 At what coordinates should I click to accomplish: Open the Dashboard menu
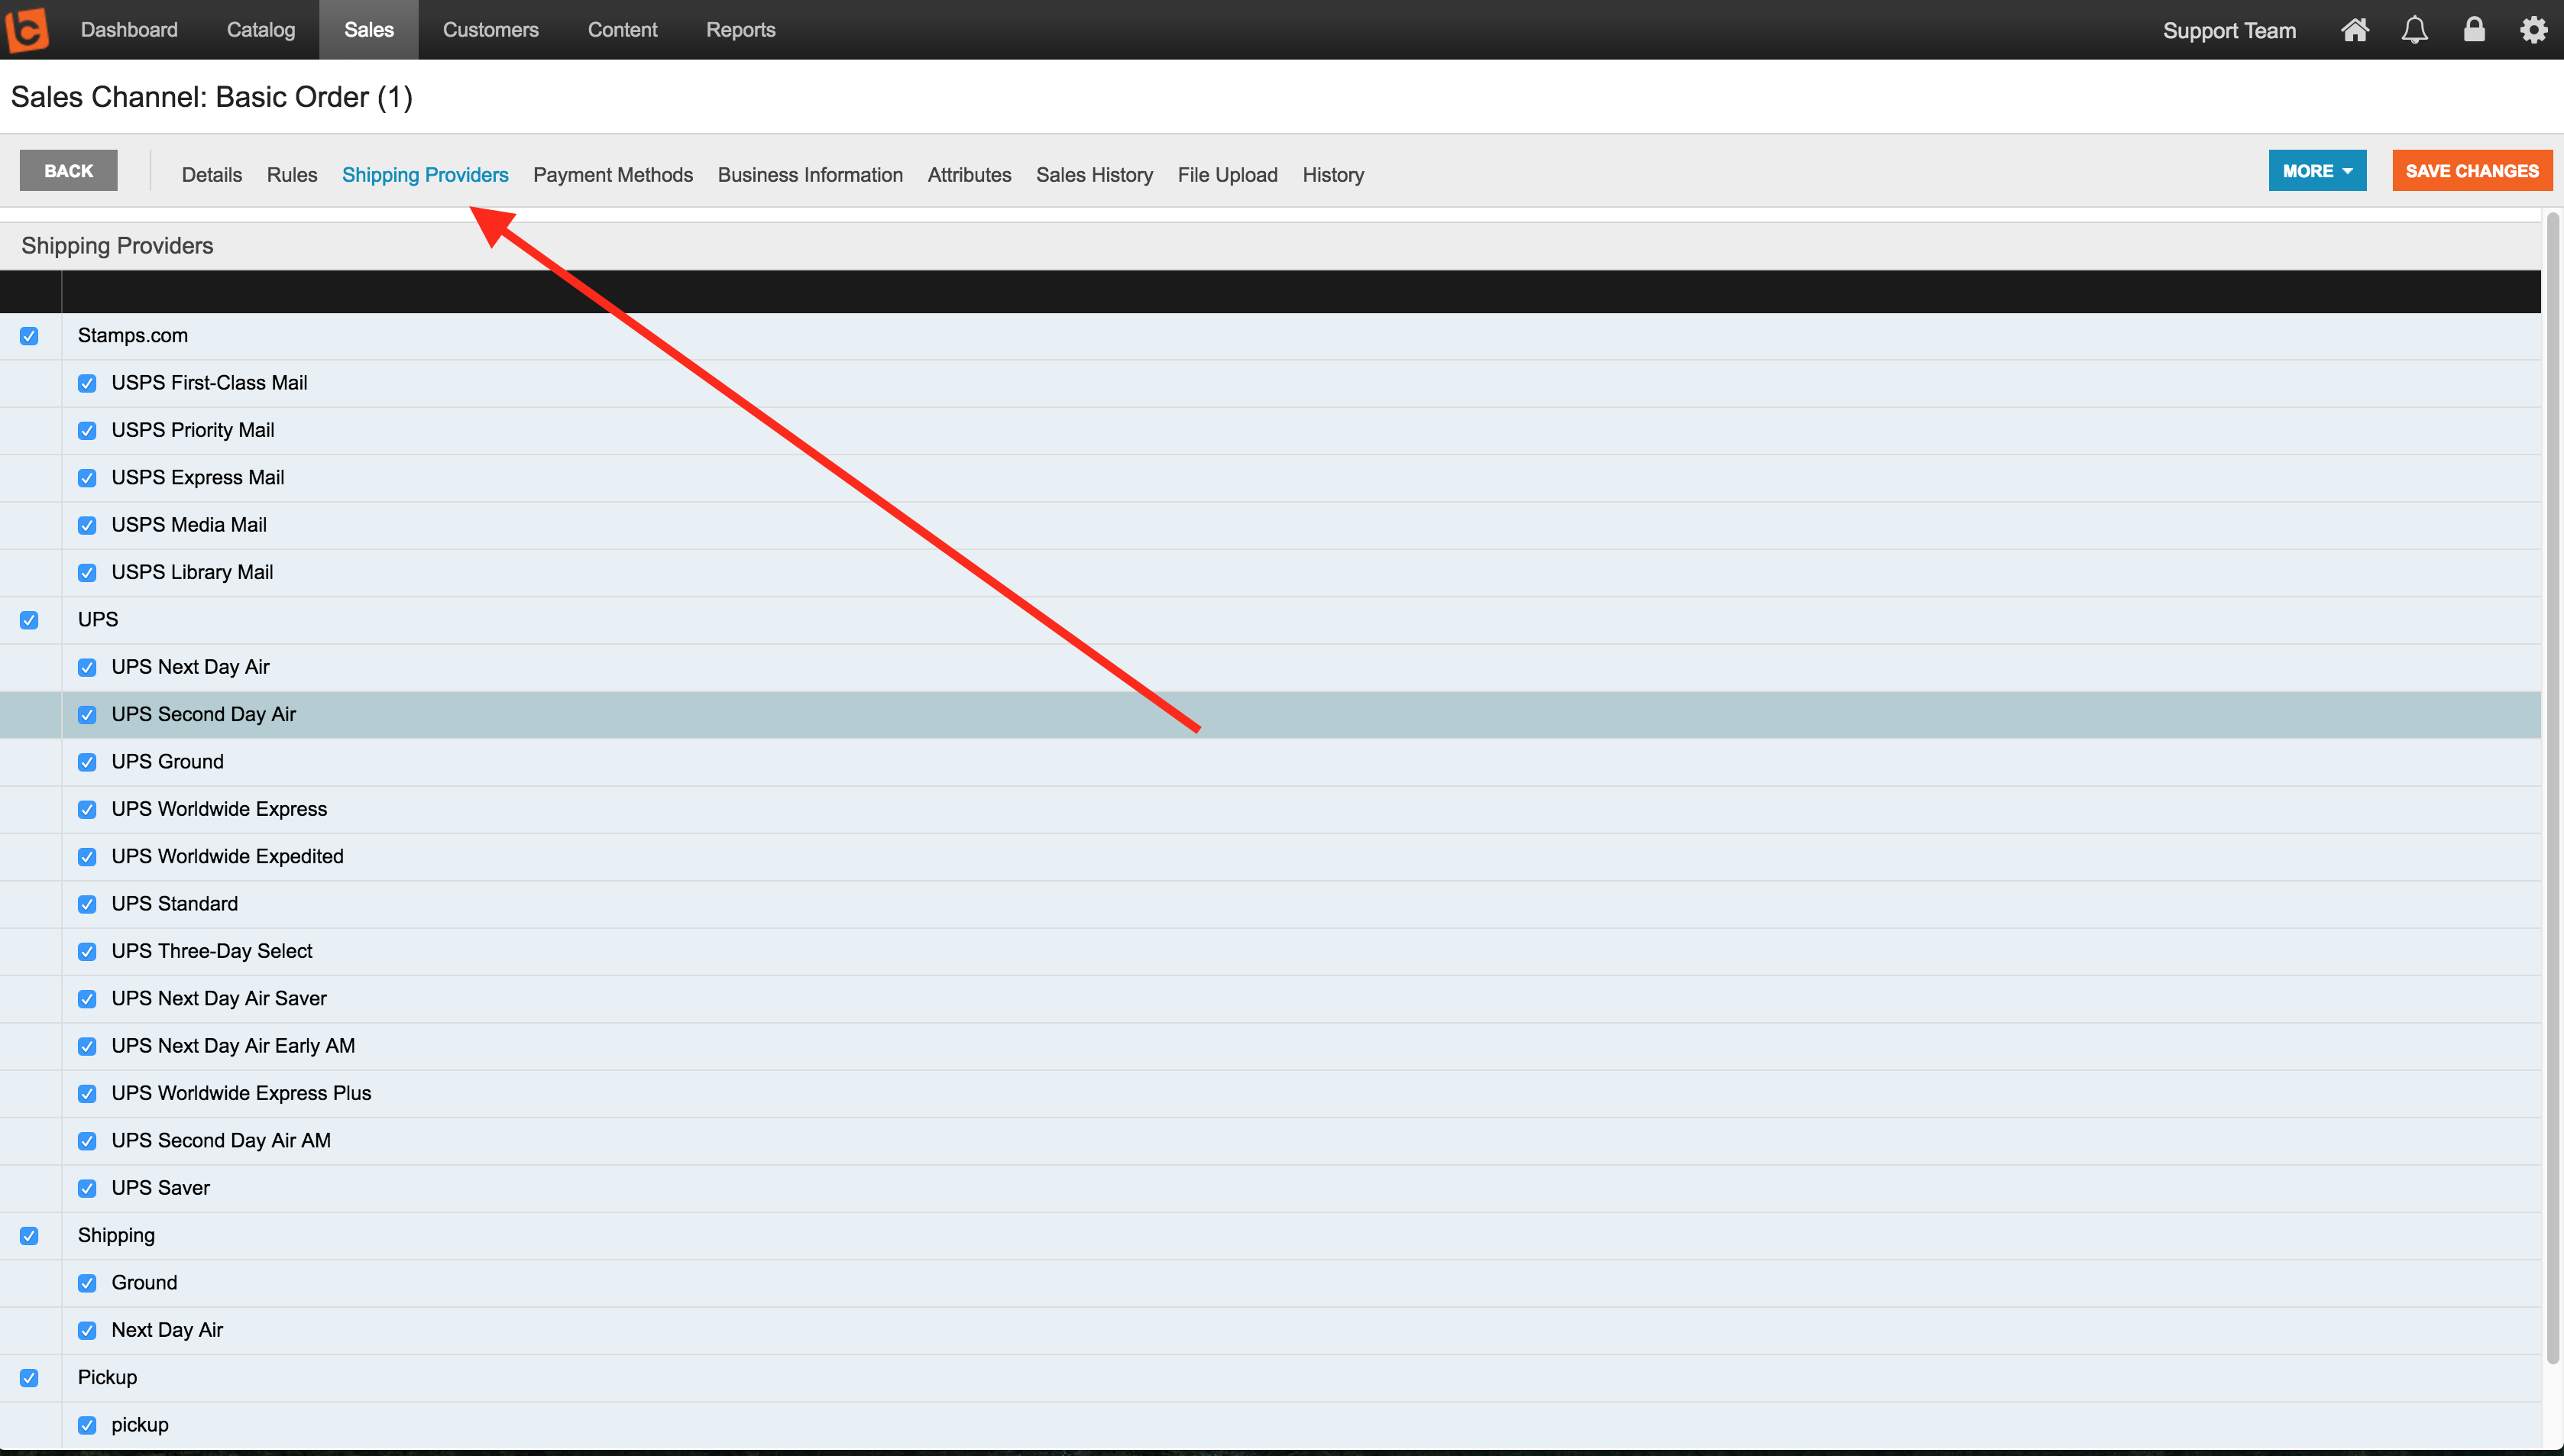[129, 30]
